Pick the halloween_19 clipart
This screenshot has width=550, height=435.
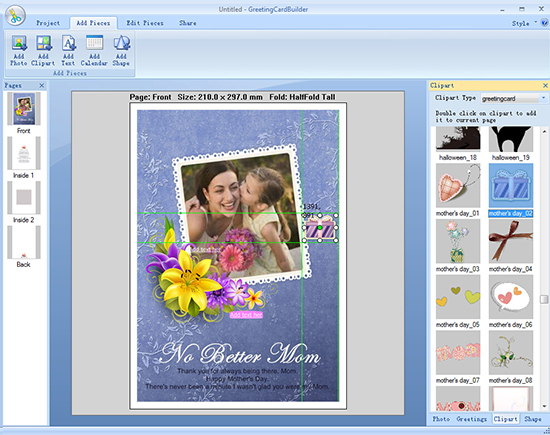511,139
